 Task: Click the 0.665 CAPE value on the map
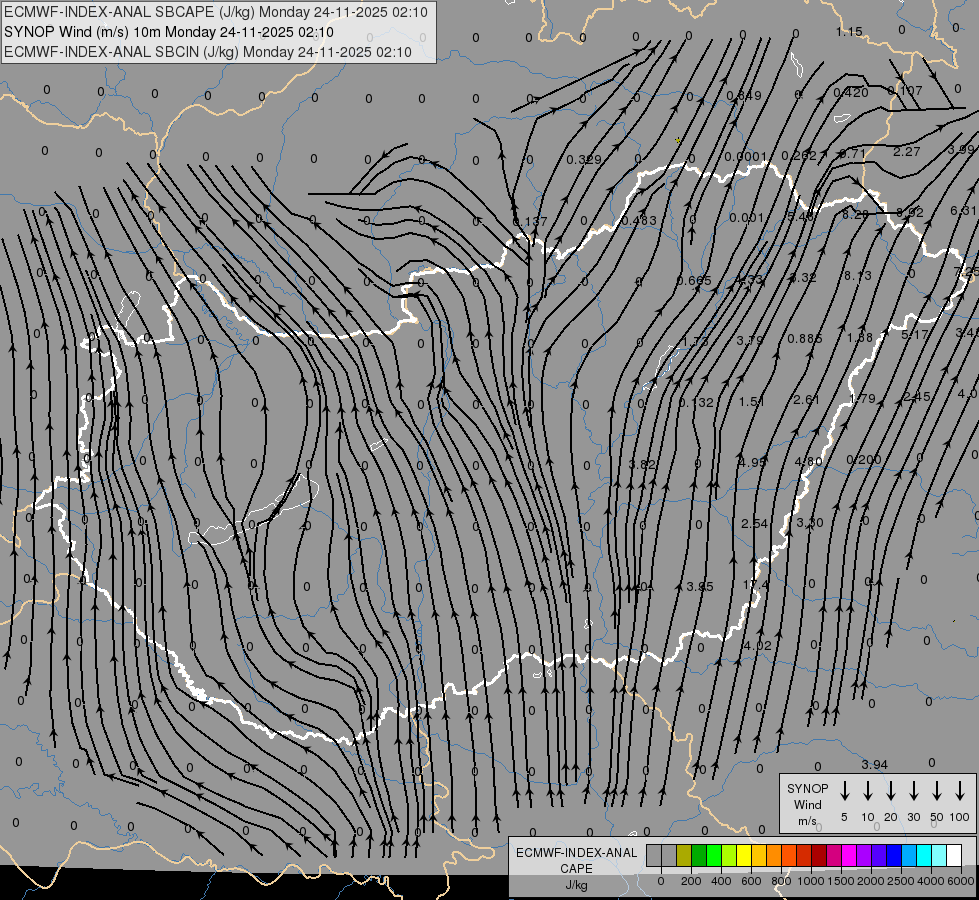click(x=694, y=280)
